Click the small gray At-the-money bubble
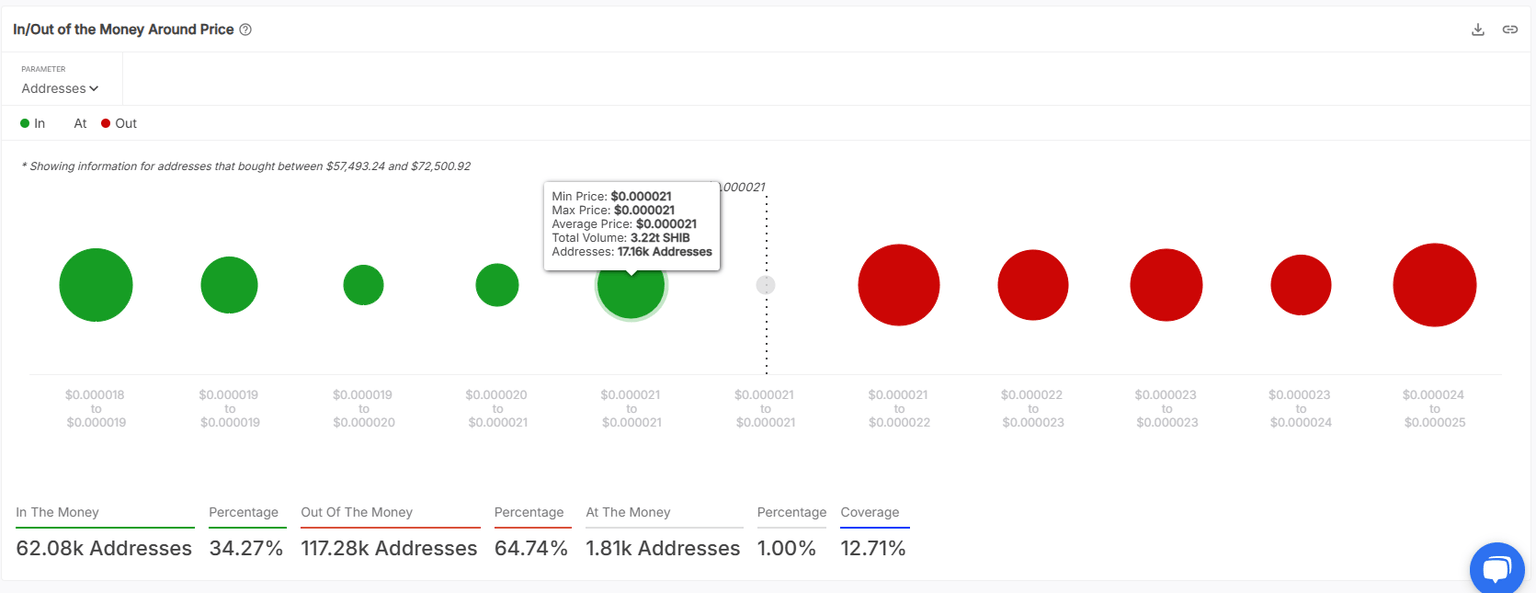This screenshot has height=593, width=1536. point(765,285)
